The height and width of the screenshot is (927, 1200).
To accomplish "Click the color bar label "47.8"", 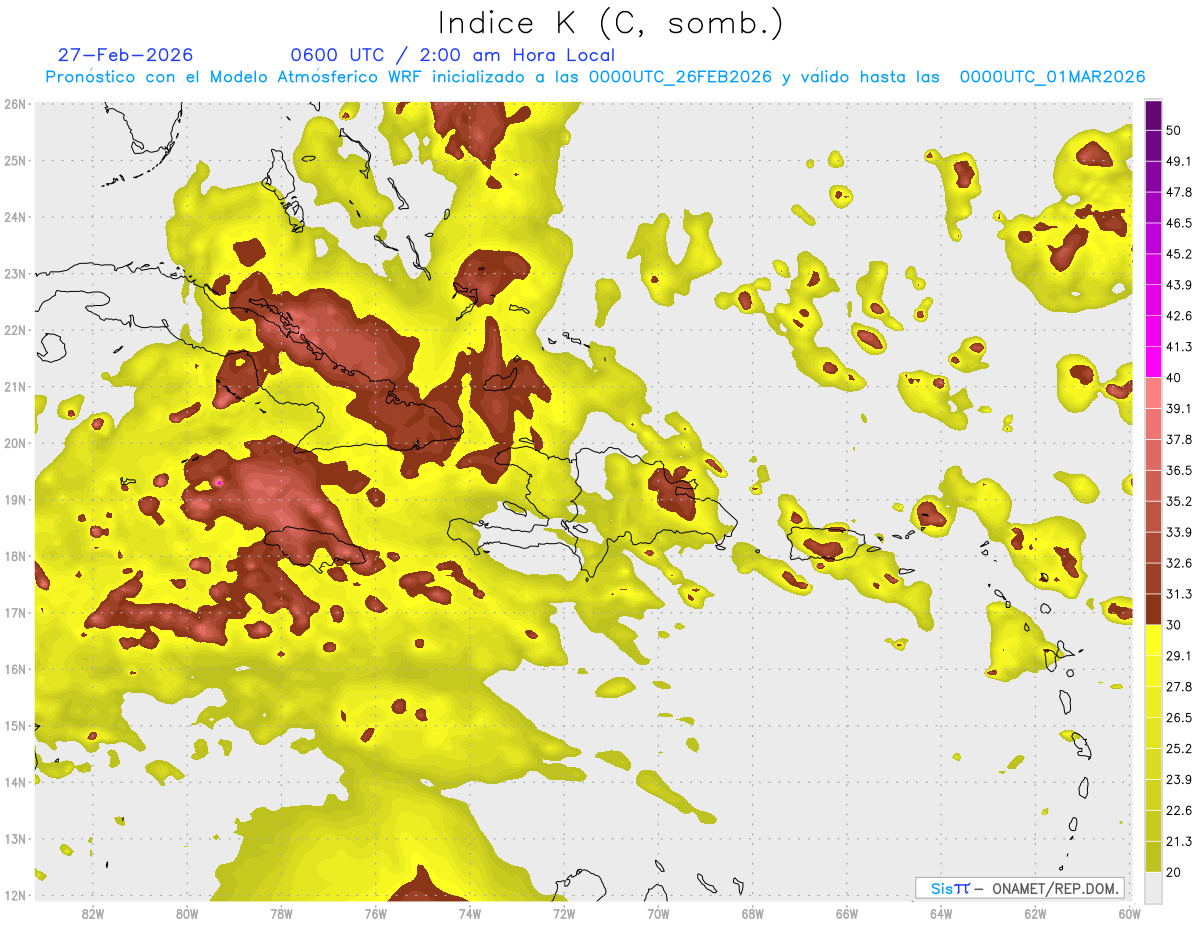I will 1178,192.
